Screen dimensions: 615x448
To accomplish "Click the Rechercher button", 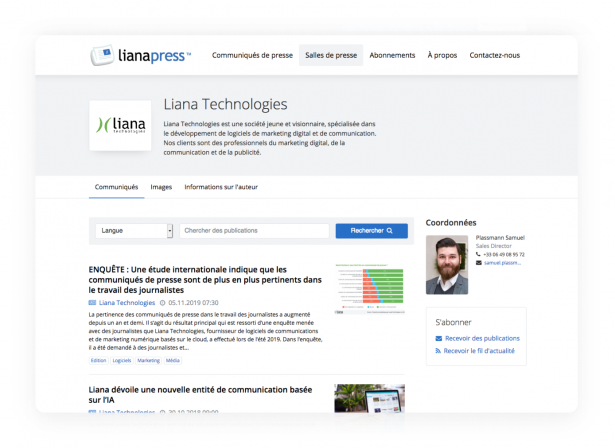I will pyautogui.click(x=371, y=231).
